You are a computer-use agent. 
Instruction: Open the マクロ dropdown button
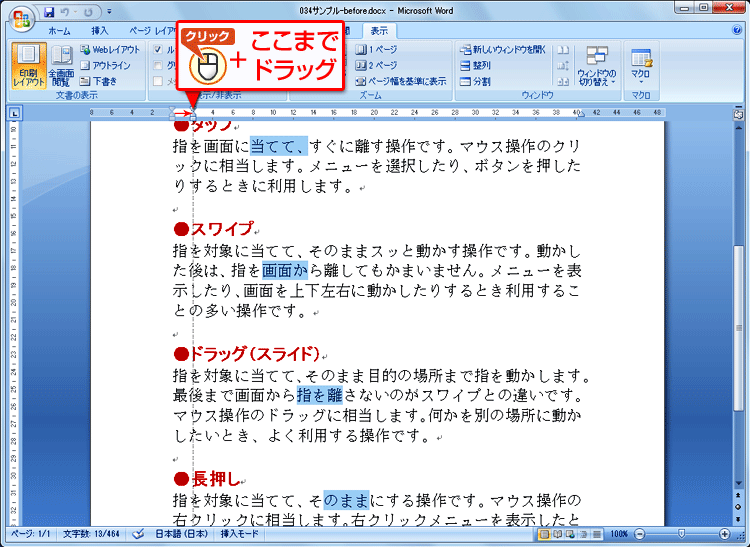click(x=641, y=66)
